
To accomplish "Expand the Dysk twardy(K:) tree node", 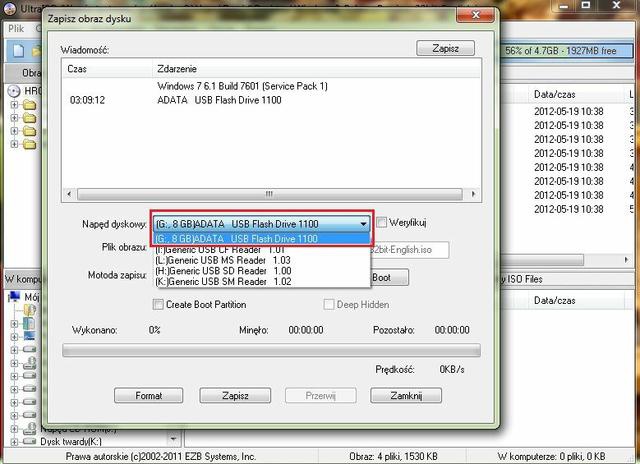I will pos(14,442).
